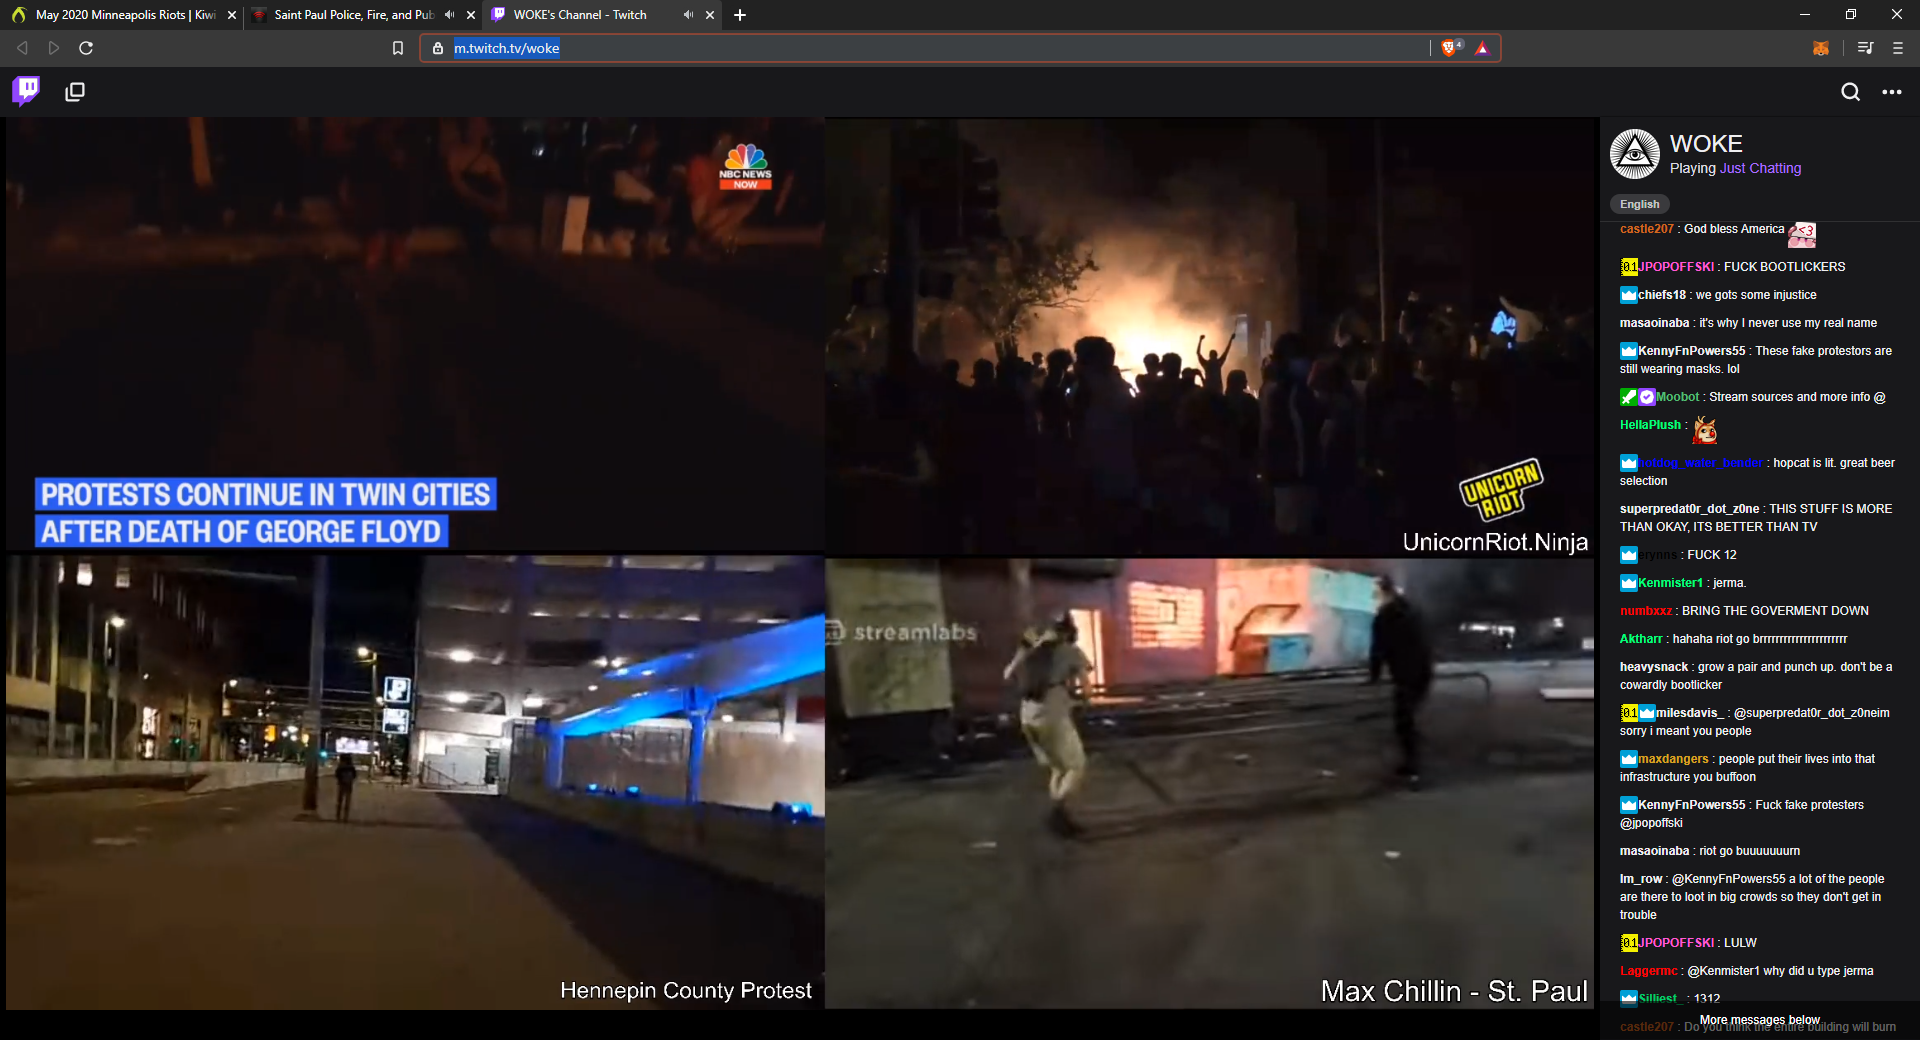This screenshot has height=1040, width=1920.
Task: Bookmark this page
Action: 398,48
